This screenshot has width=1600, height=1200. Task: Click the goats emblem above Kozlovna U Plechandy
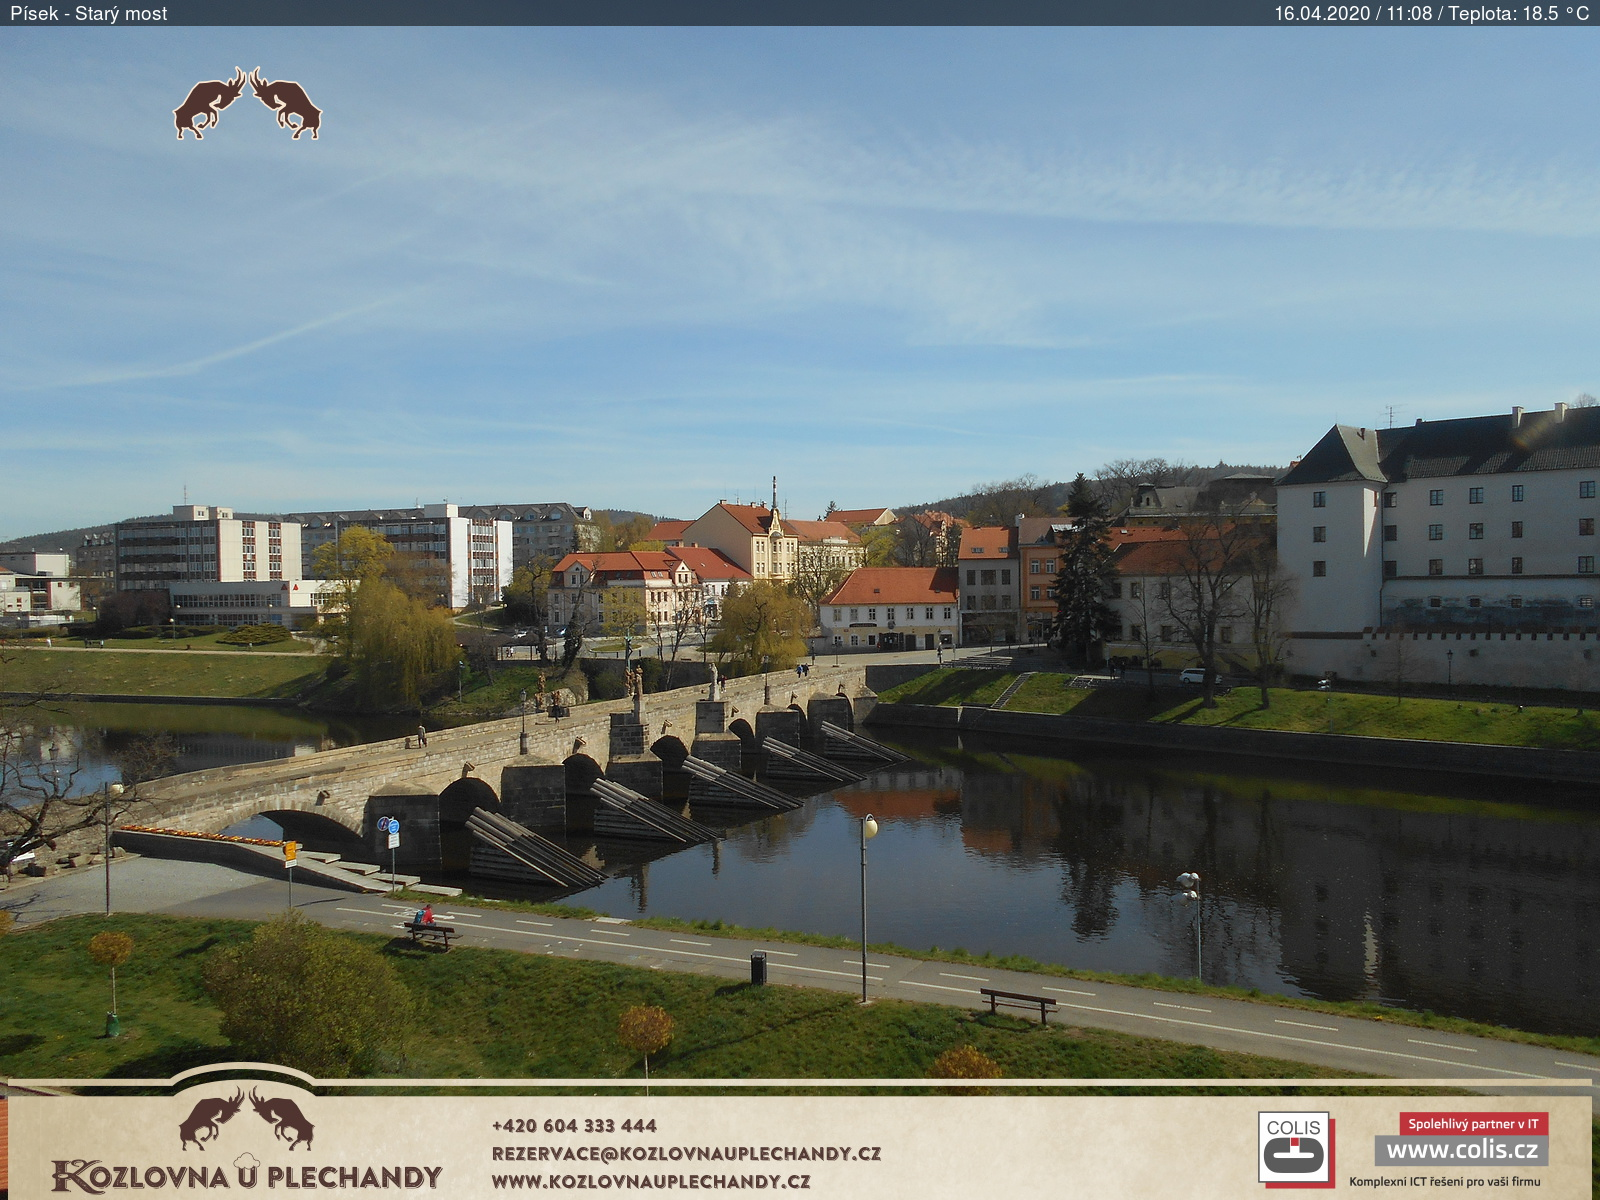[246, 1118]
